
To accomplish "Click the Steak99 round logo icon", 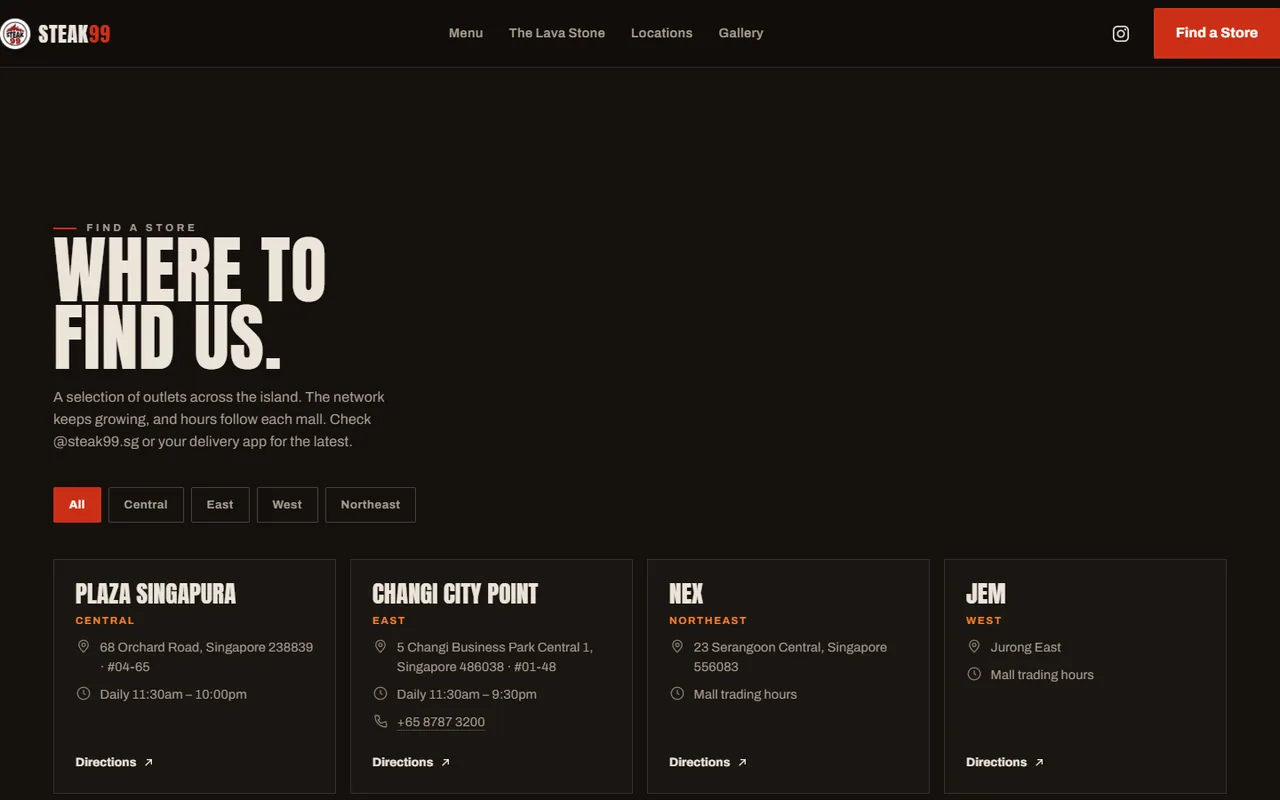I will point(14,34).
